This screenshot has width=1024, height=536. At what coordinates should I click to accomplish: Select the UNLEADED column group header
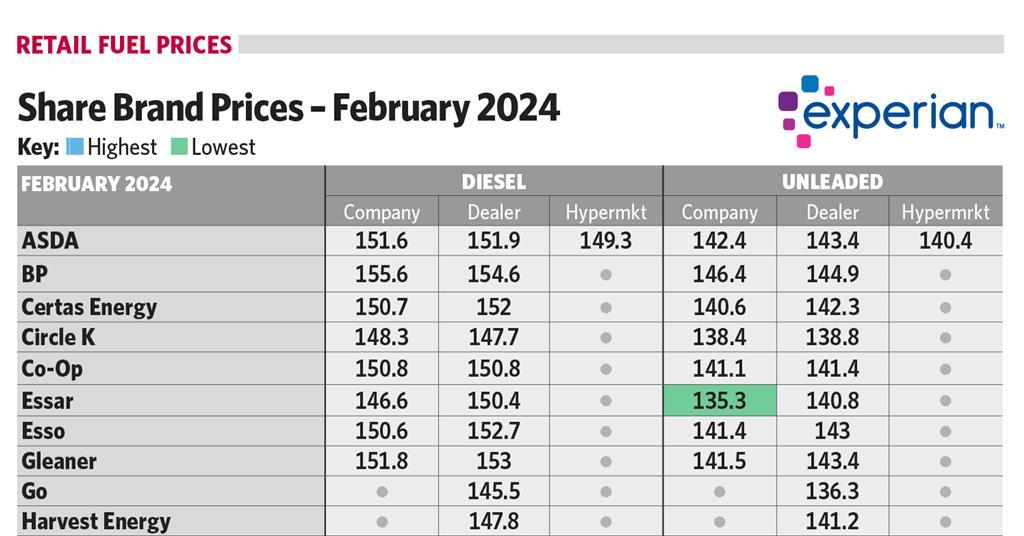pyautogui.click(x=832, y=181)
